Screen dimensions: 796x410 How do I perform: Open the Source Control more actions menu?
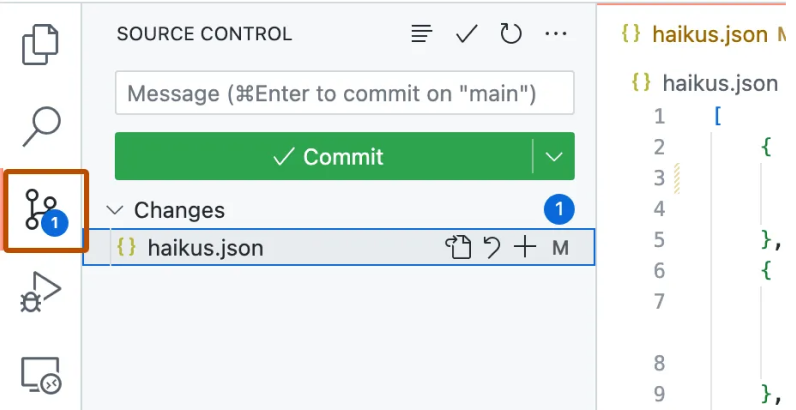point(555,34)
